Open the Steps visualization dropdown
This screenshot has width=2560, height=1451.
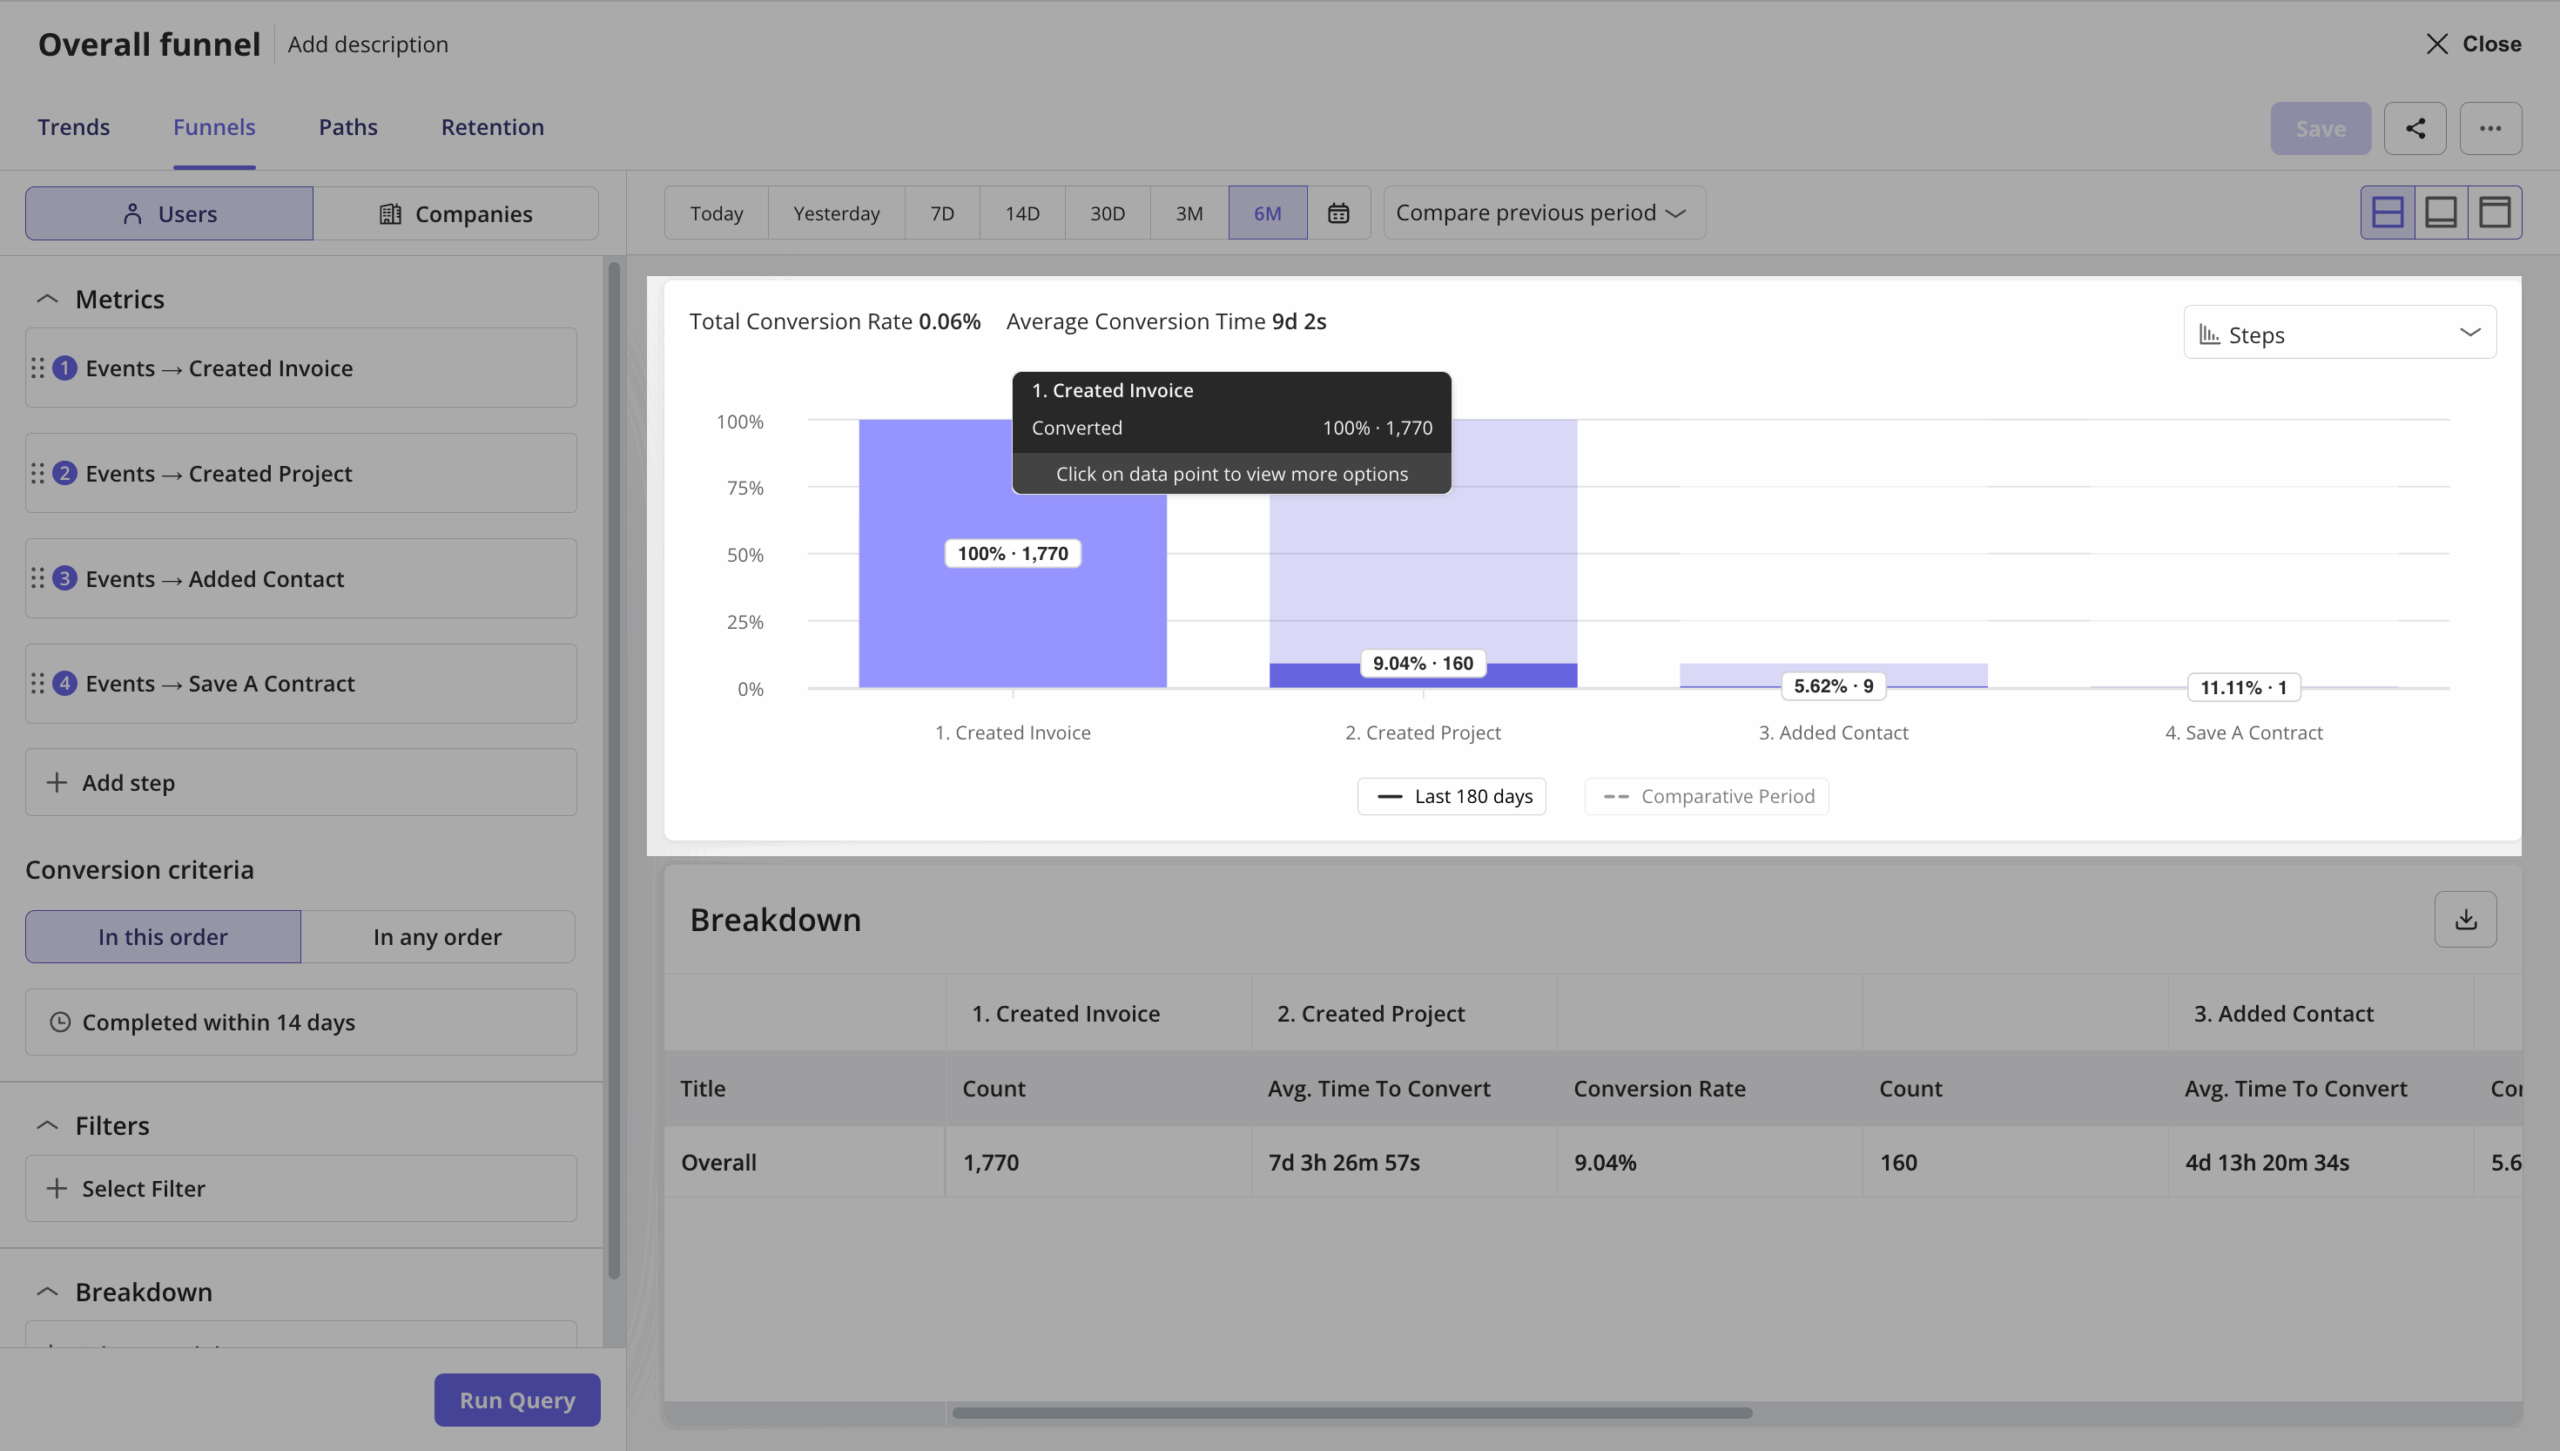2338,333
